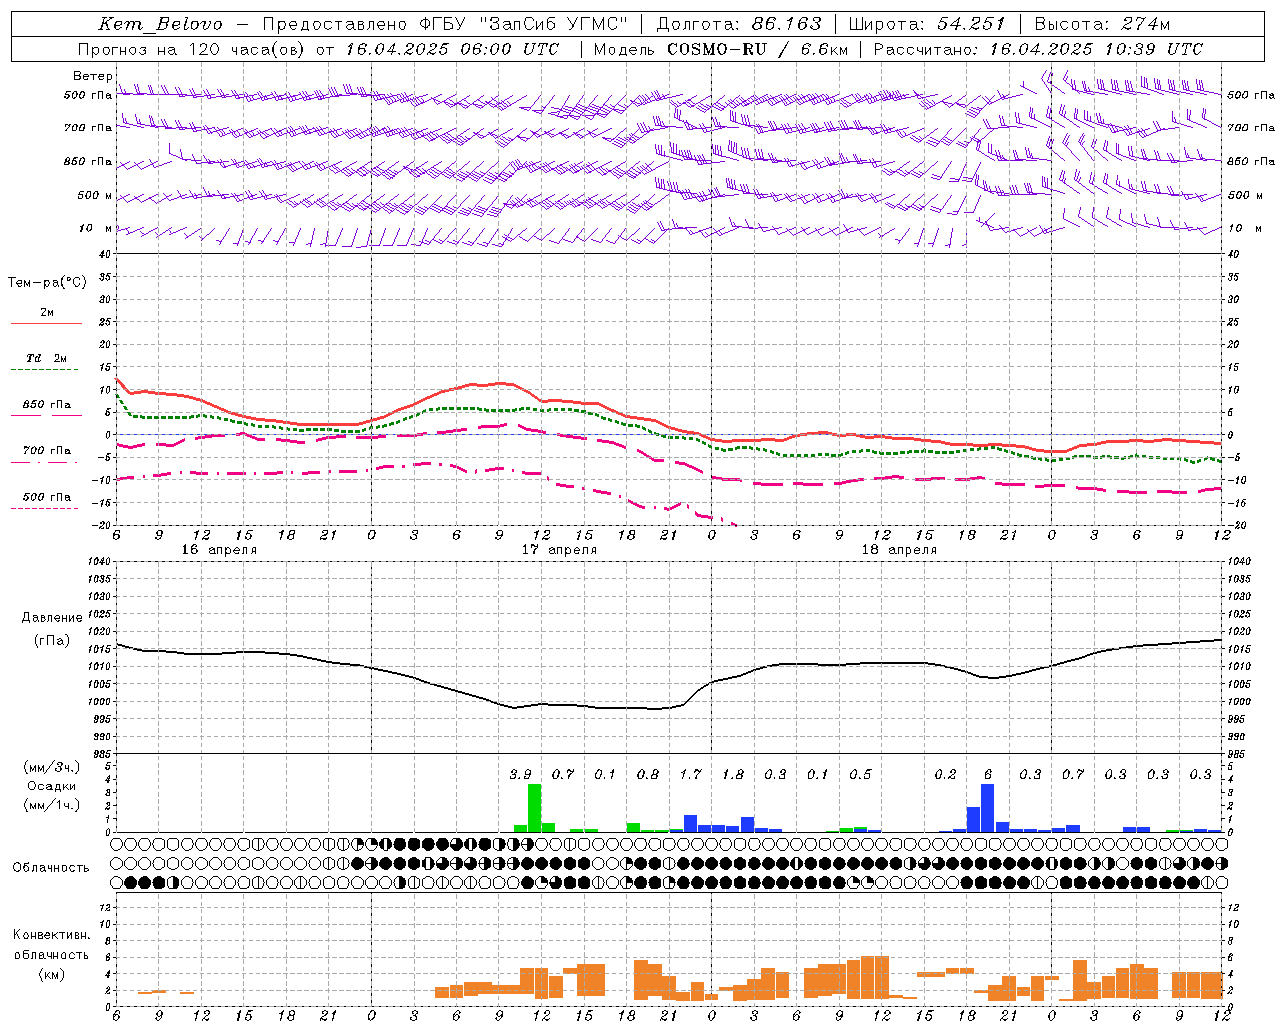Image resolution: width=1280 pixels, height=1024 pixels.
Task: Click the Рассчитано: 16.04.2025 10:39 UTC text
Action: (x=1038, y=49)
